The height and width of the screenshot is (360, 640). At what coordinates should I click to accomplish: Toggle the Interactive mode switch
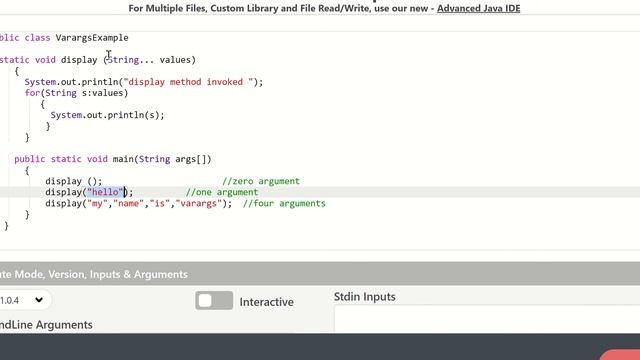click(214, 301)
